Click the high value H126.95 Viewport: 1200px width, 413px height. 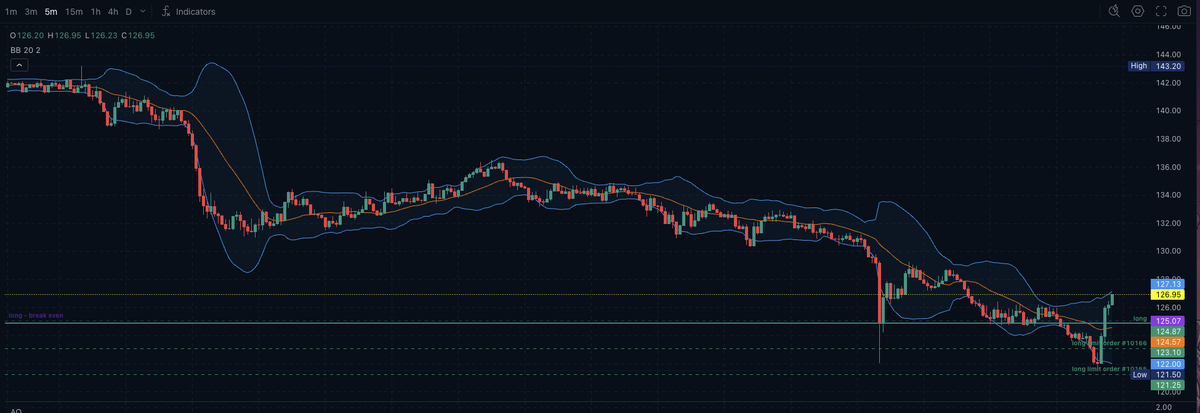coord(65,35)
